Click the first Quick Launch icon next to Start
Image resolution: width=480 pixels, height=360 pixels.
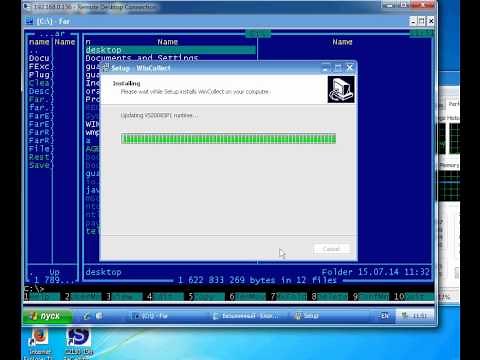click(86, 316)
